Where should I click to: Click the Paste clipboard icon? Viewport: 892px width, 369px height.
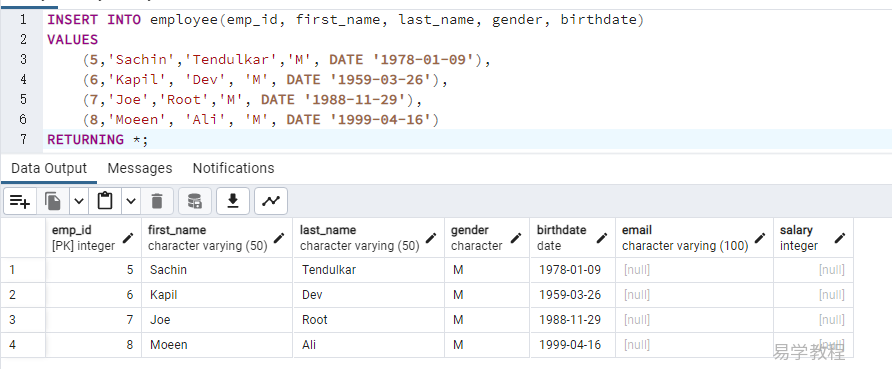105,201
